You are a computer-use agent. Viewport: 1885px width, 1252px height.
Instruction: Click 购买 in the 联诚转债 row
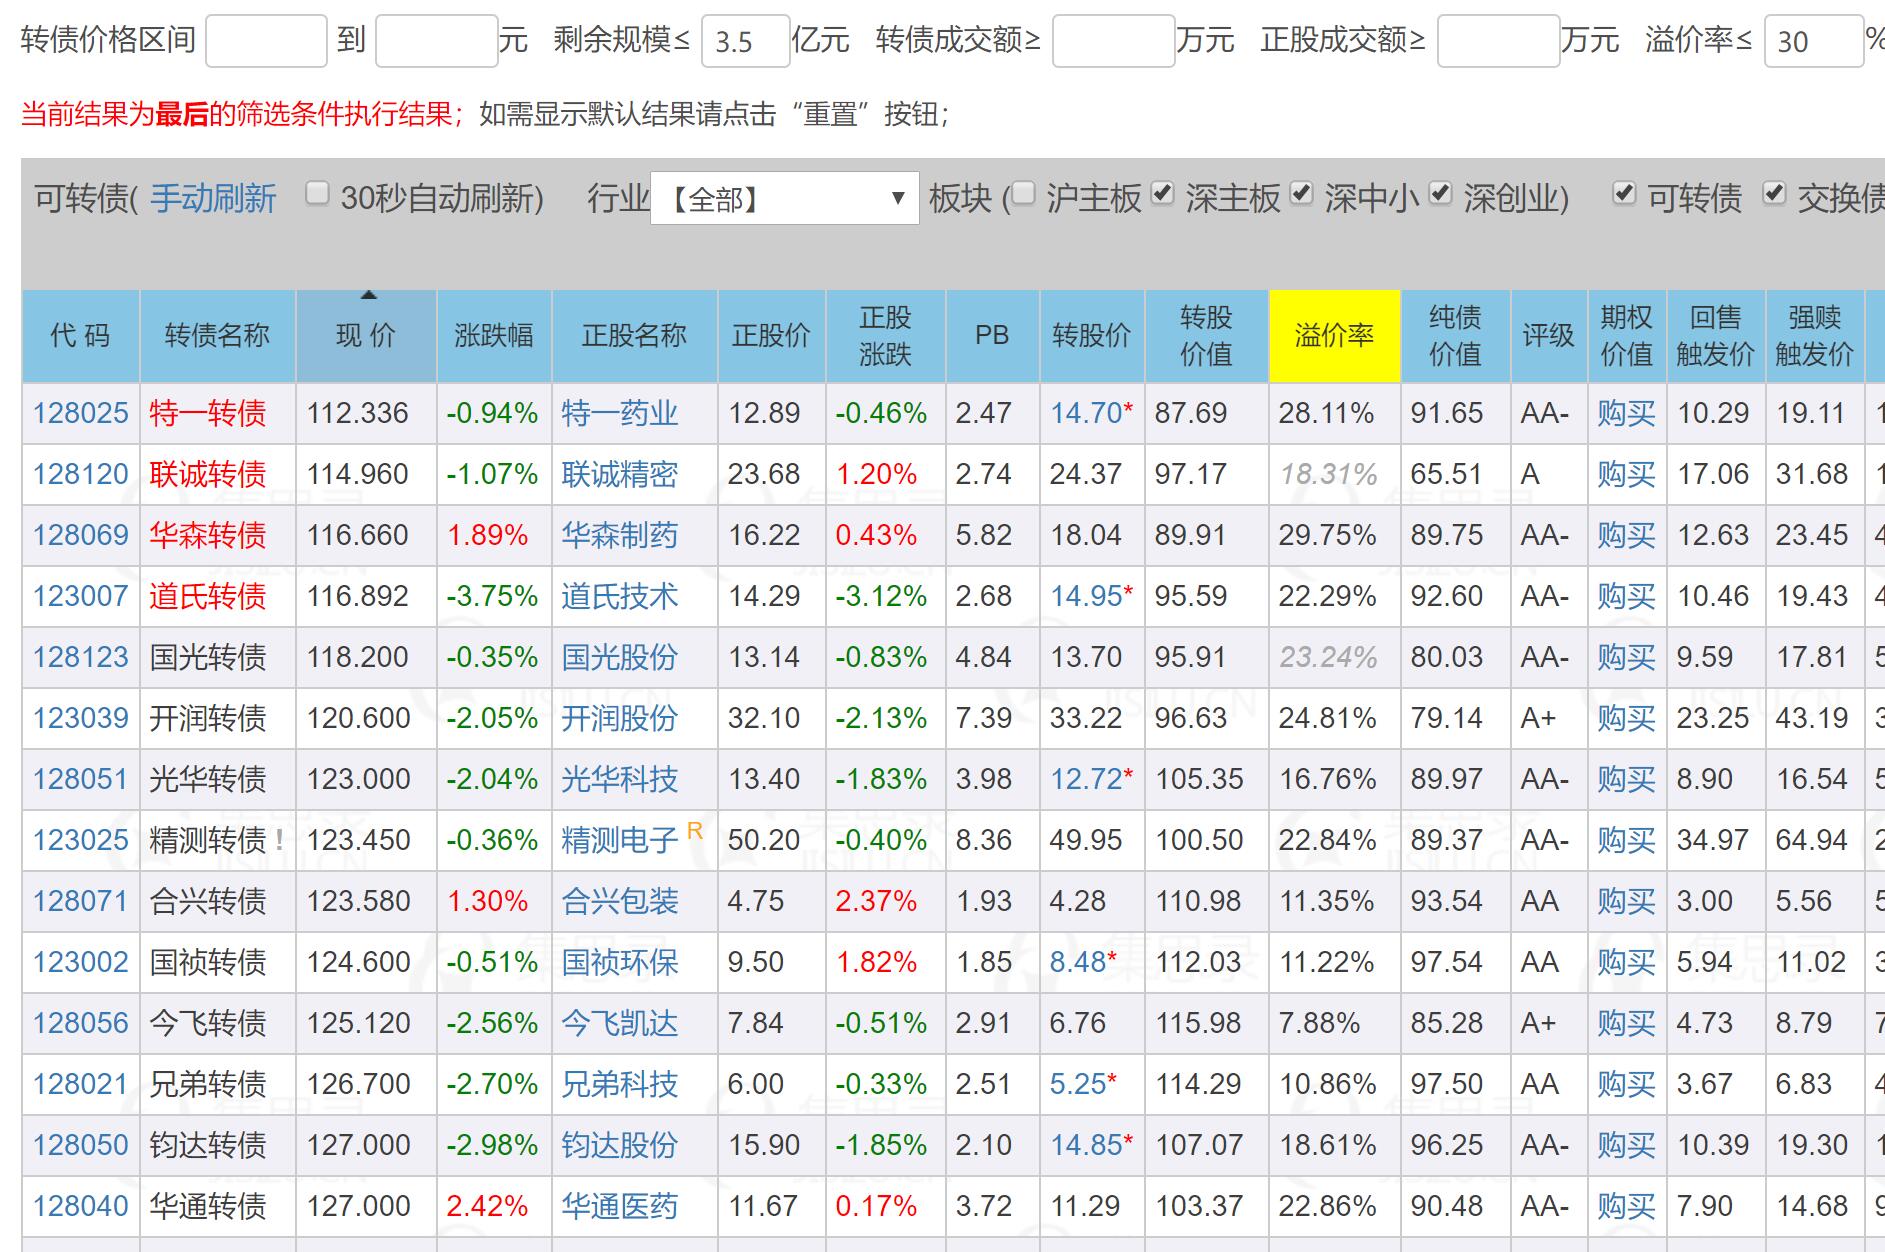1627,474
